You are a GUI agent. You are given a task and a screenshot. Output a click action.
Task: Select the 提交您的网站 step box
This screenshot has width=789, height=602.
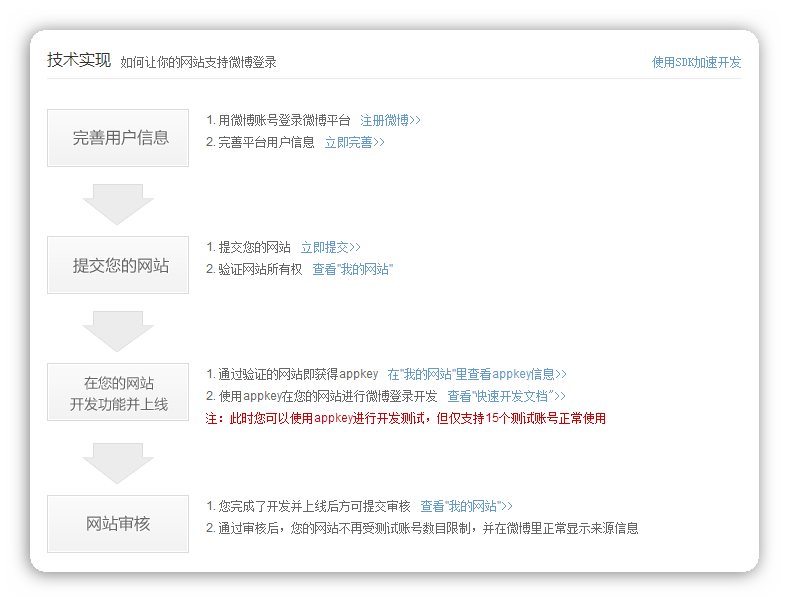[118, 265]
